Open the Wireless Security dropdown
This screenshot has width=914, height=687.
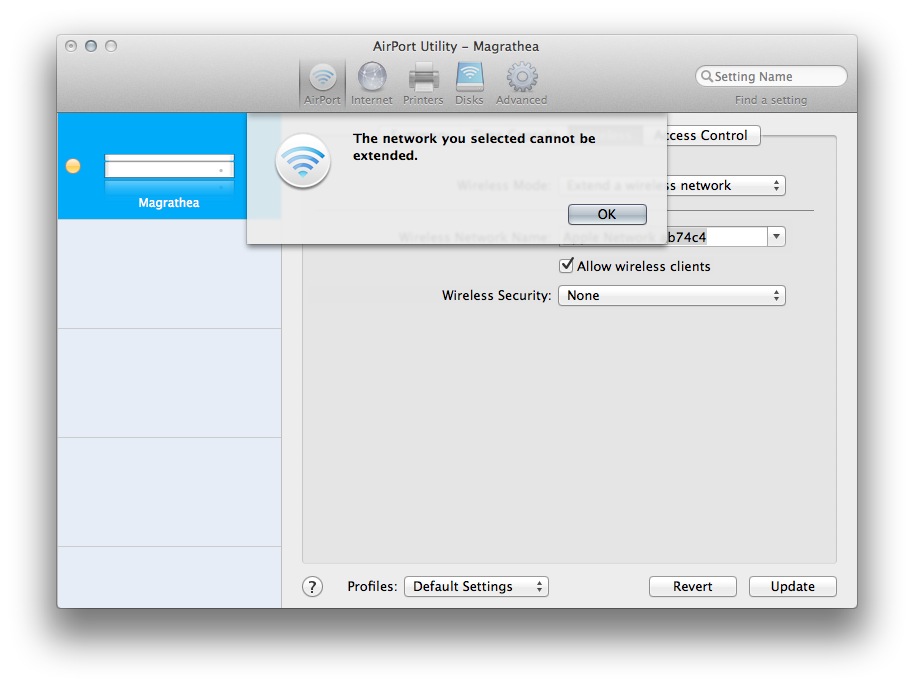point(671,295)
